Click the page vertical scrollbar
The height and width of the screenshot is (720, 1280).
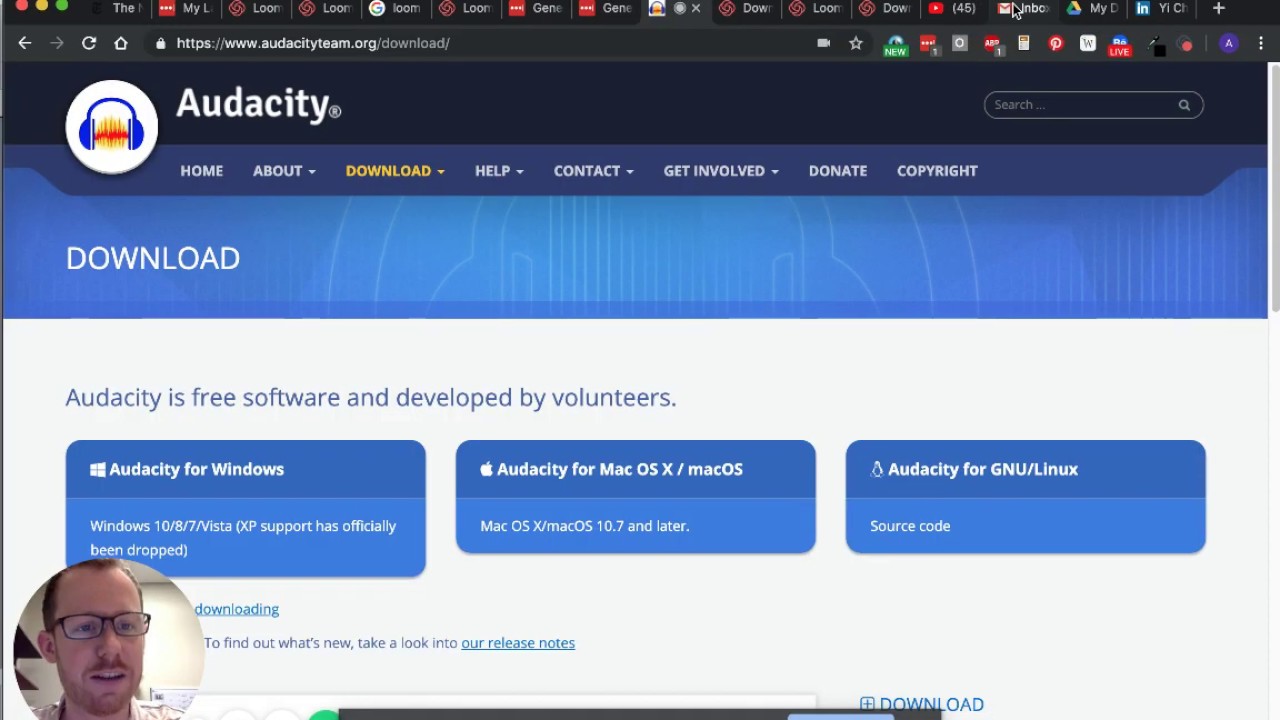click(x=1274, y=186)
